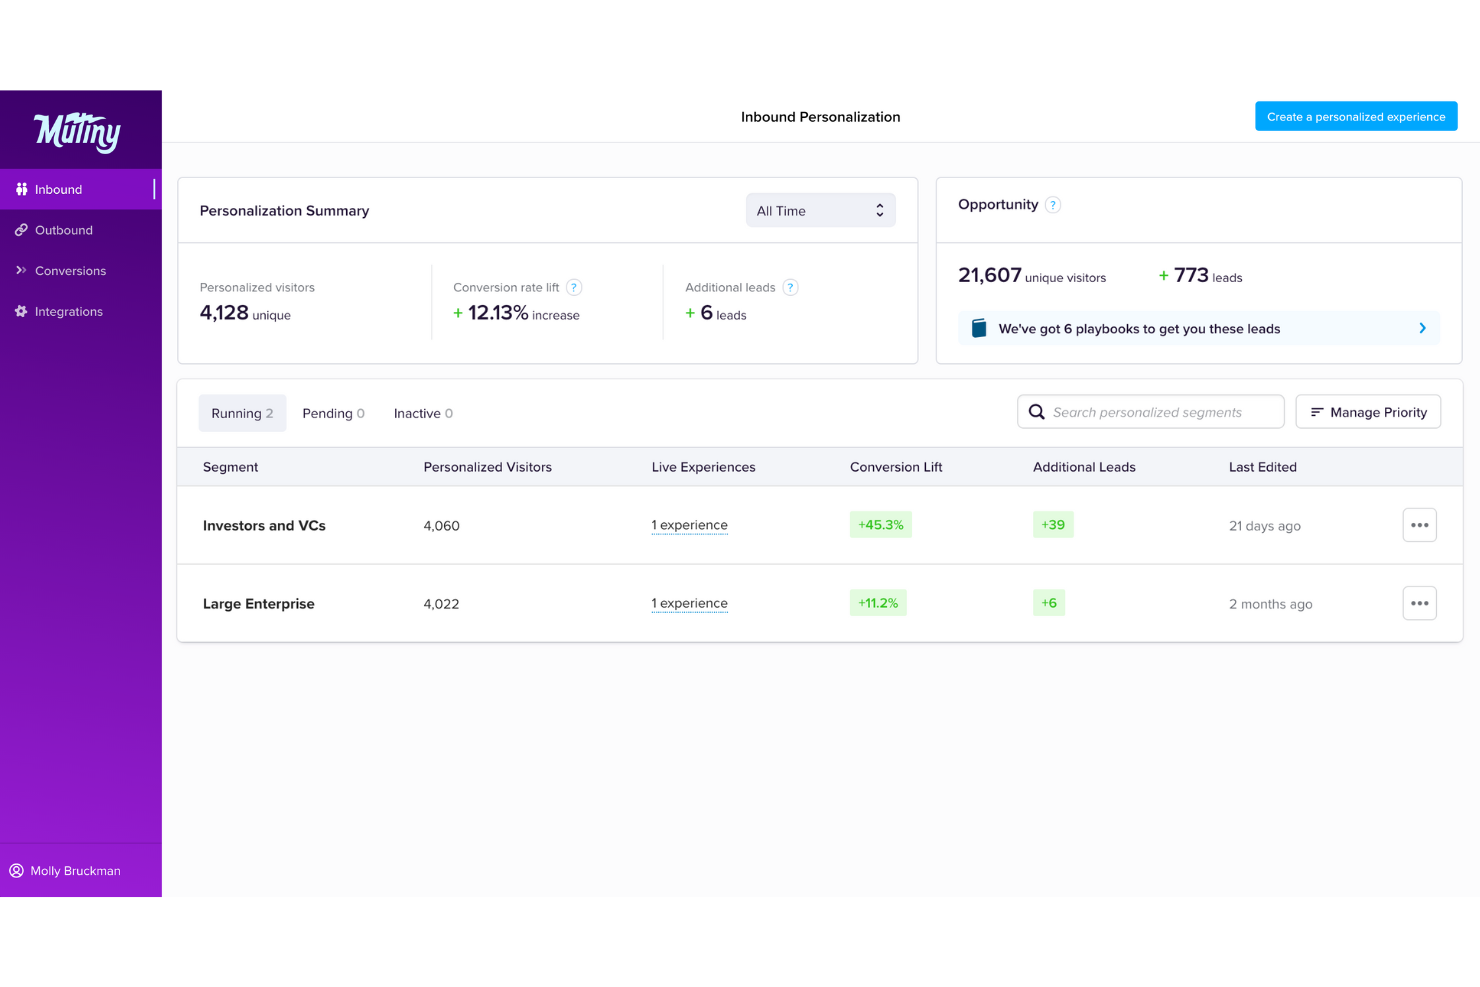Go to Outbound in the sidebar
The width and height of the screenshot is (1480, 987).
pos(64,231)
